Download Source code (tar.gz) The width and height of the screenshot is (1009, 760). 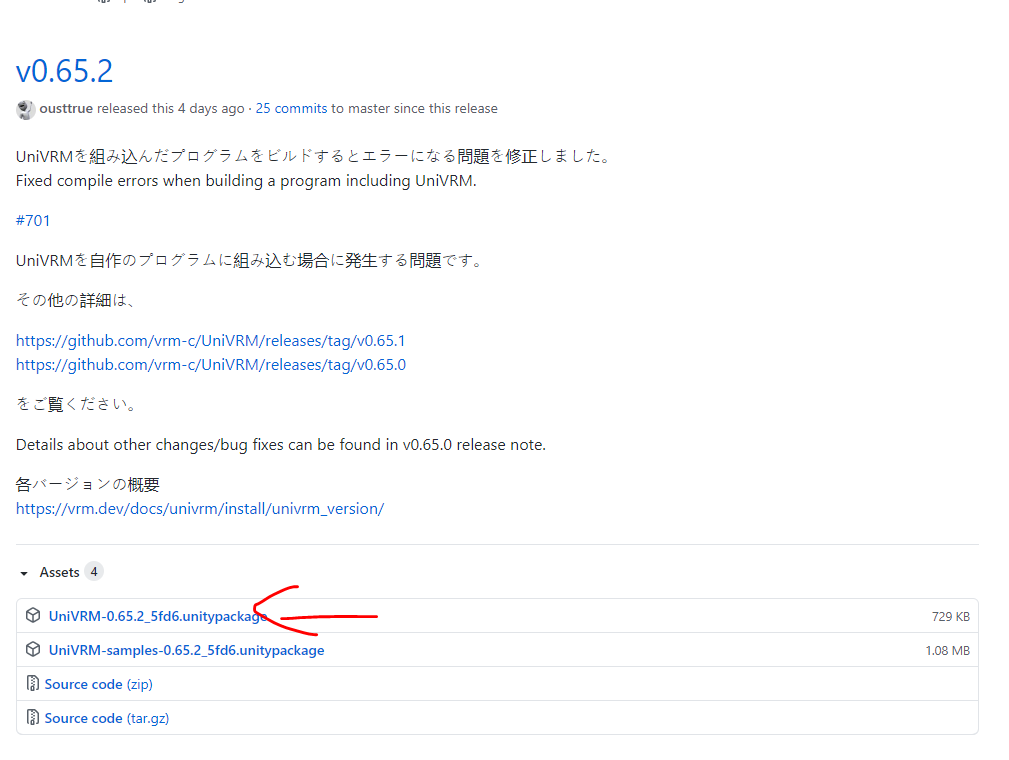click(x=107, y=718)
